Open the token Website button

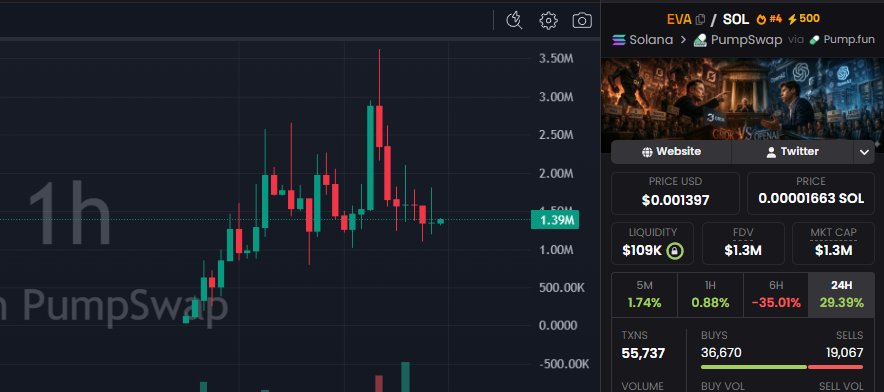(671, 152)
